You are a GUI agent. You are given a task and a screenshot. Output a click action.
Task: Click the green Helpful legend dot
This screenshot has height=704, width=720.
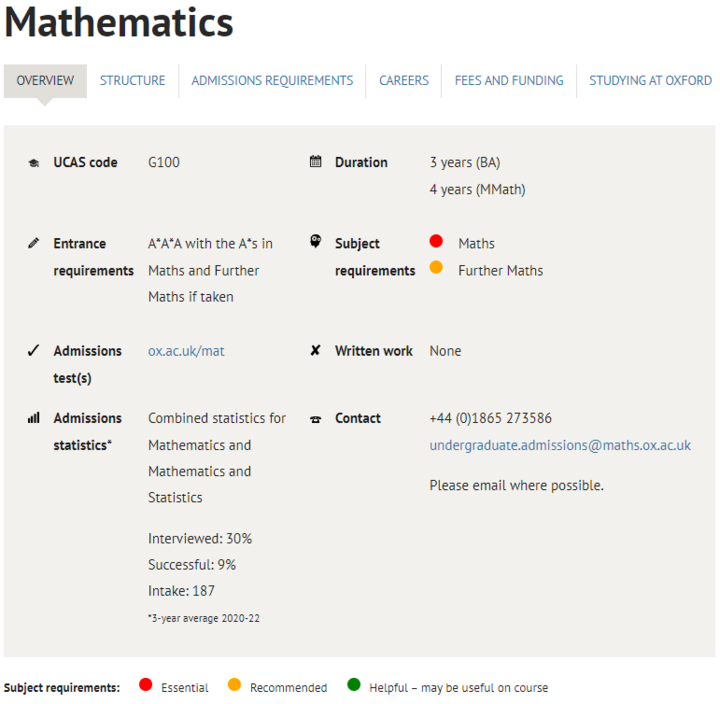point(353,686)
